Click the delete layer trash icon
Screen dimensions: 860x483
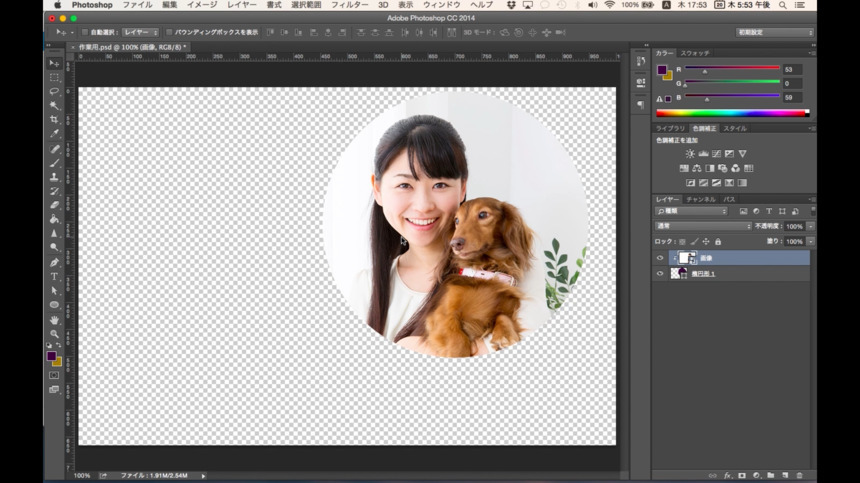[x=800, y=475]
